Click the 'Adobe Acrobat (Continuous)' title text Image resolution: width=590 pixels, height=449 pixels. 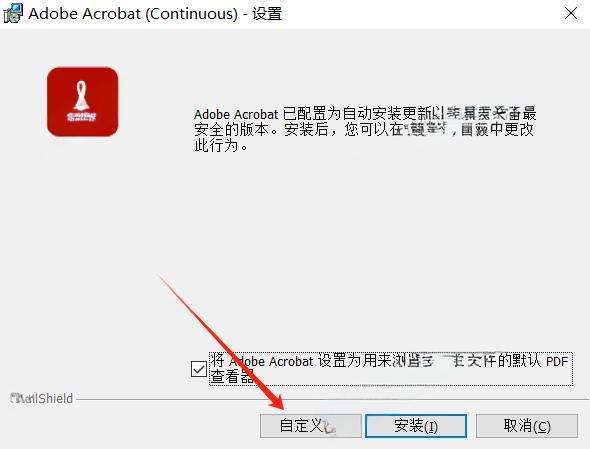(133, 14)
